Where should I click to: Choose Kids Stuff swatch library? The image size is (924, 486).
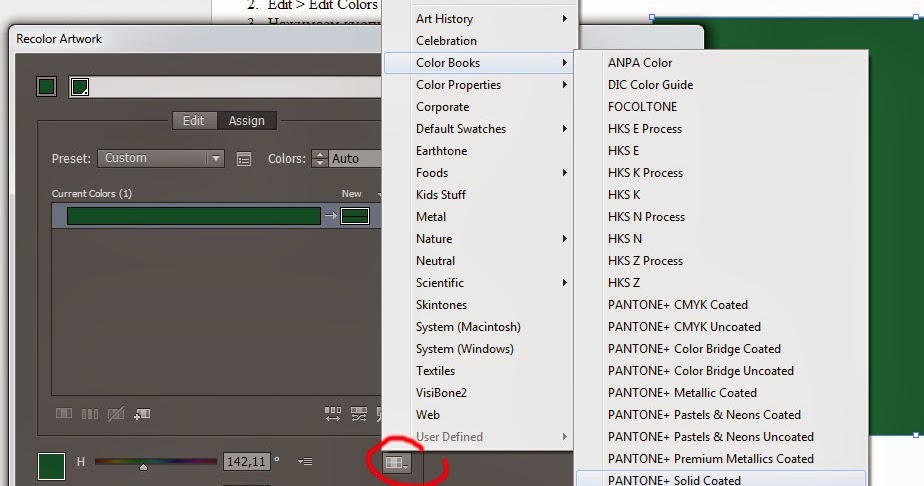pyautogui.click(x=478, y=194)
